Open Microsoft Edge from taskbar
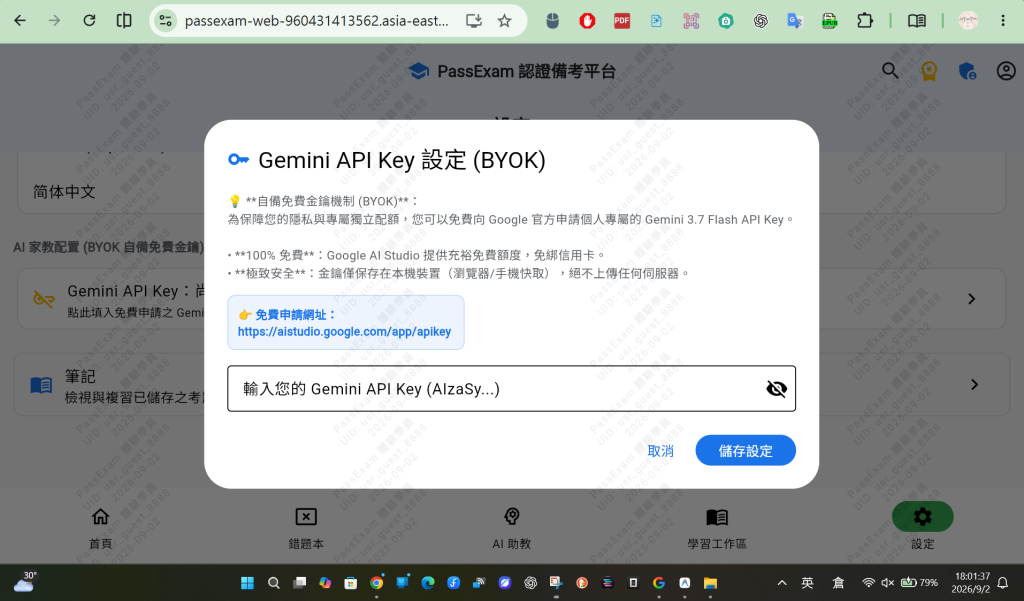The width and height of the screenshot is (1024, 601). pos(428,583)
